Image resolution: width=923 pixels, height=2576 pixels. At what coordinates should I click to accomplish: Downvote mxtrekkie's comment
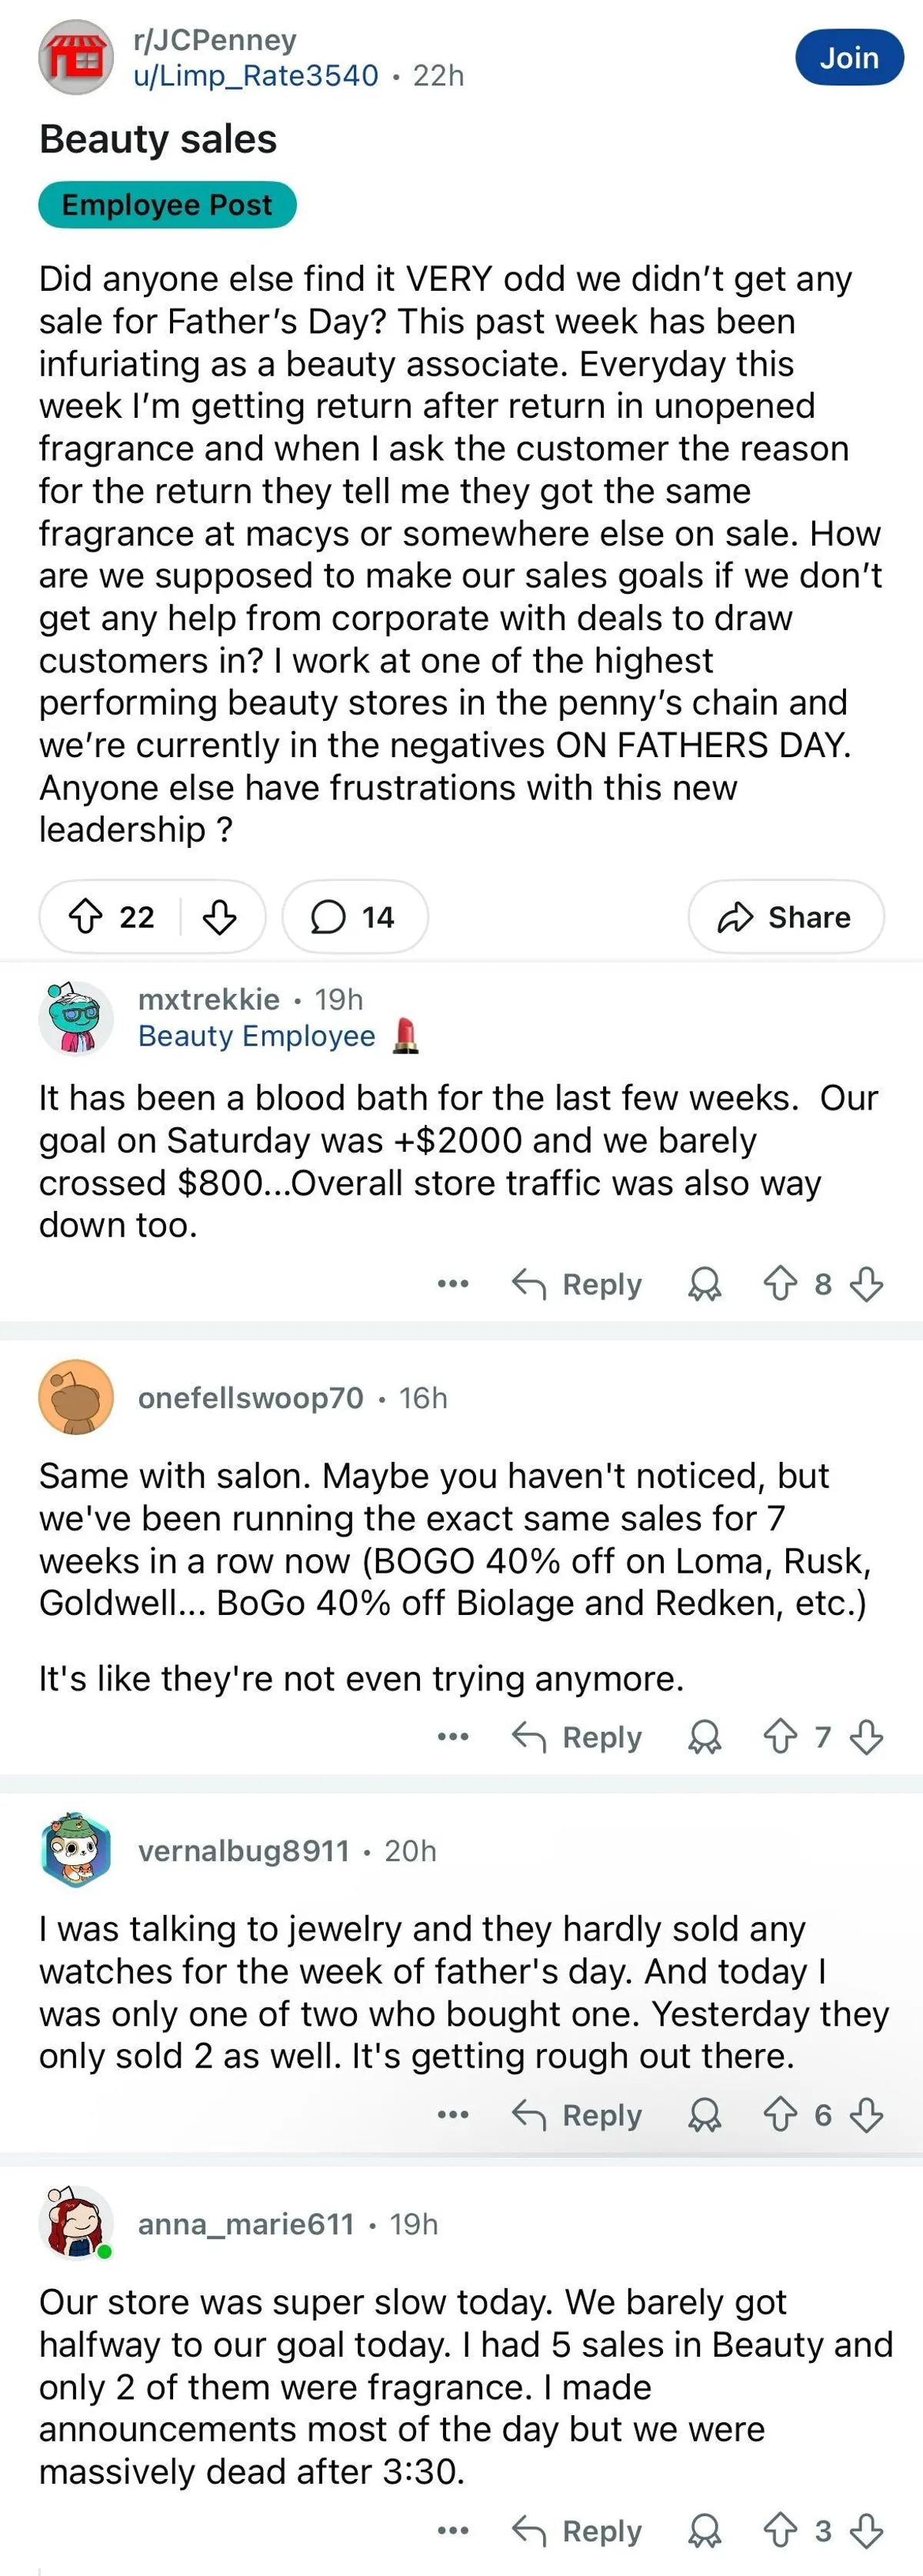coord(866,1283)
